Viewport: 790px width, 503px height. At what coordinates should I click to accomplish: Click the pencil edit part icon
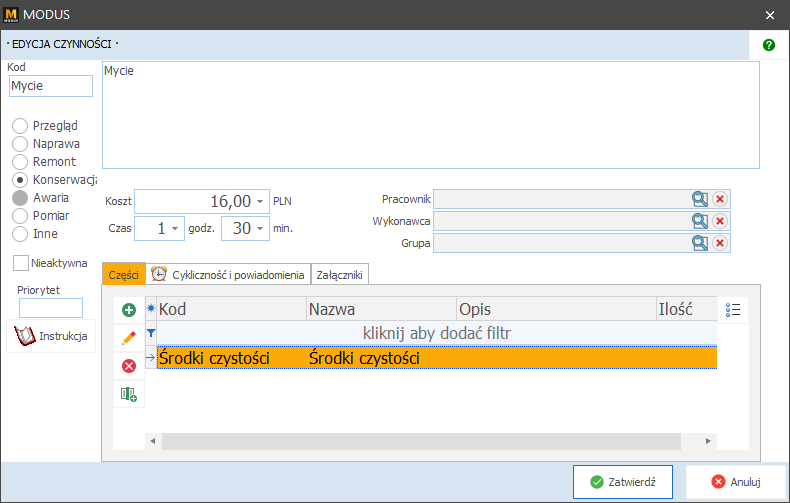tap(128, 338)
